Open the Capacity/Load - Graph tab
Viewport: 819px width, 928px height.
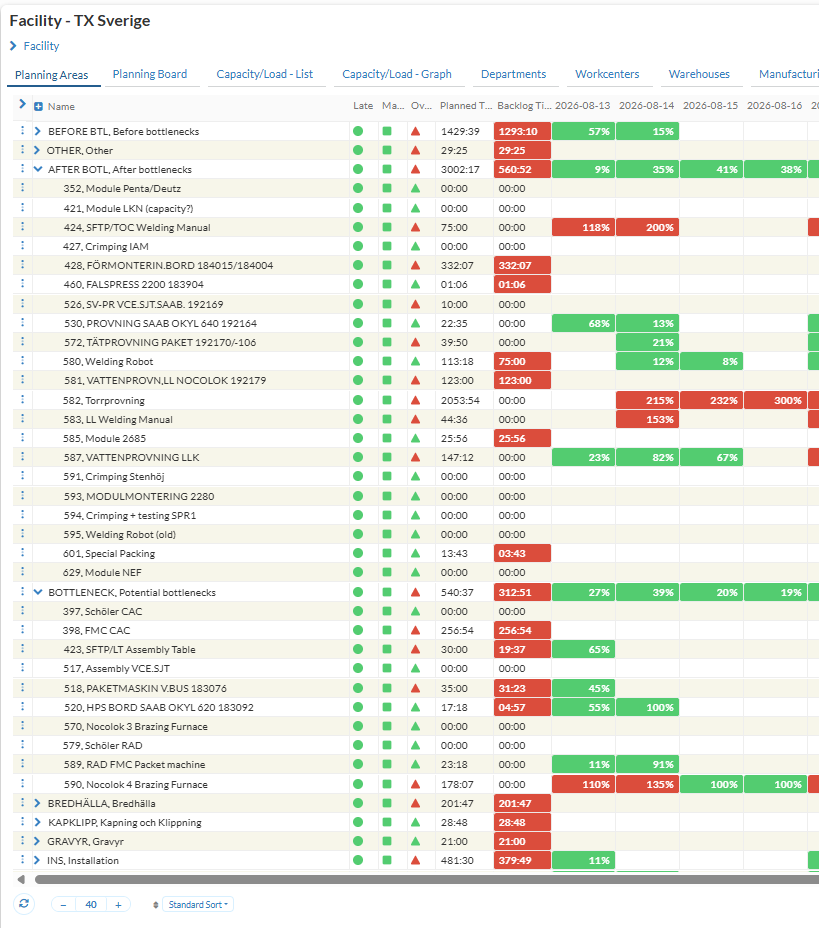click(x=396, y=74)
